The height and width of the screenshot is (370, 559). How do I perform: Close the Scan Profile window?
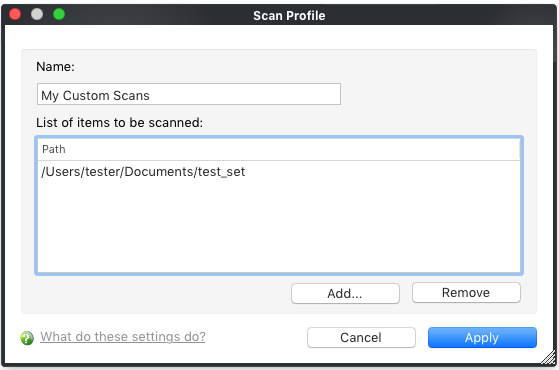15,14
